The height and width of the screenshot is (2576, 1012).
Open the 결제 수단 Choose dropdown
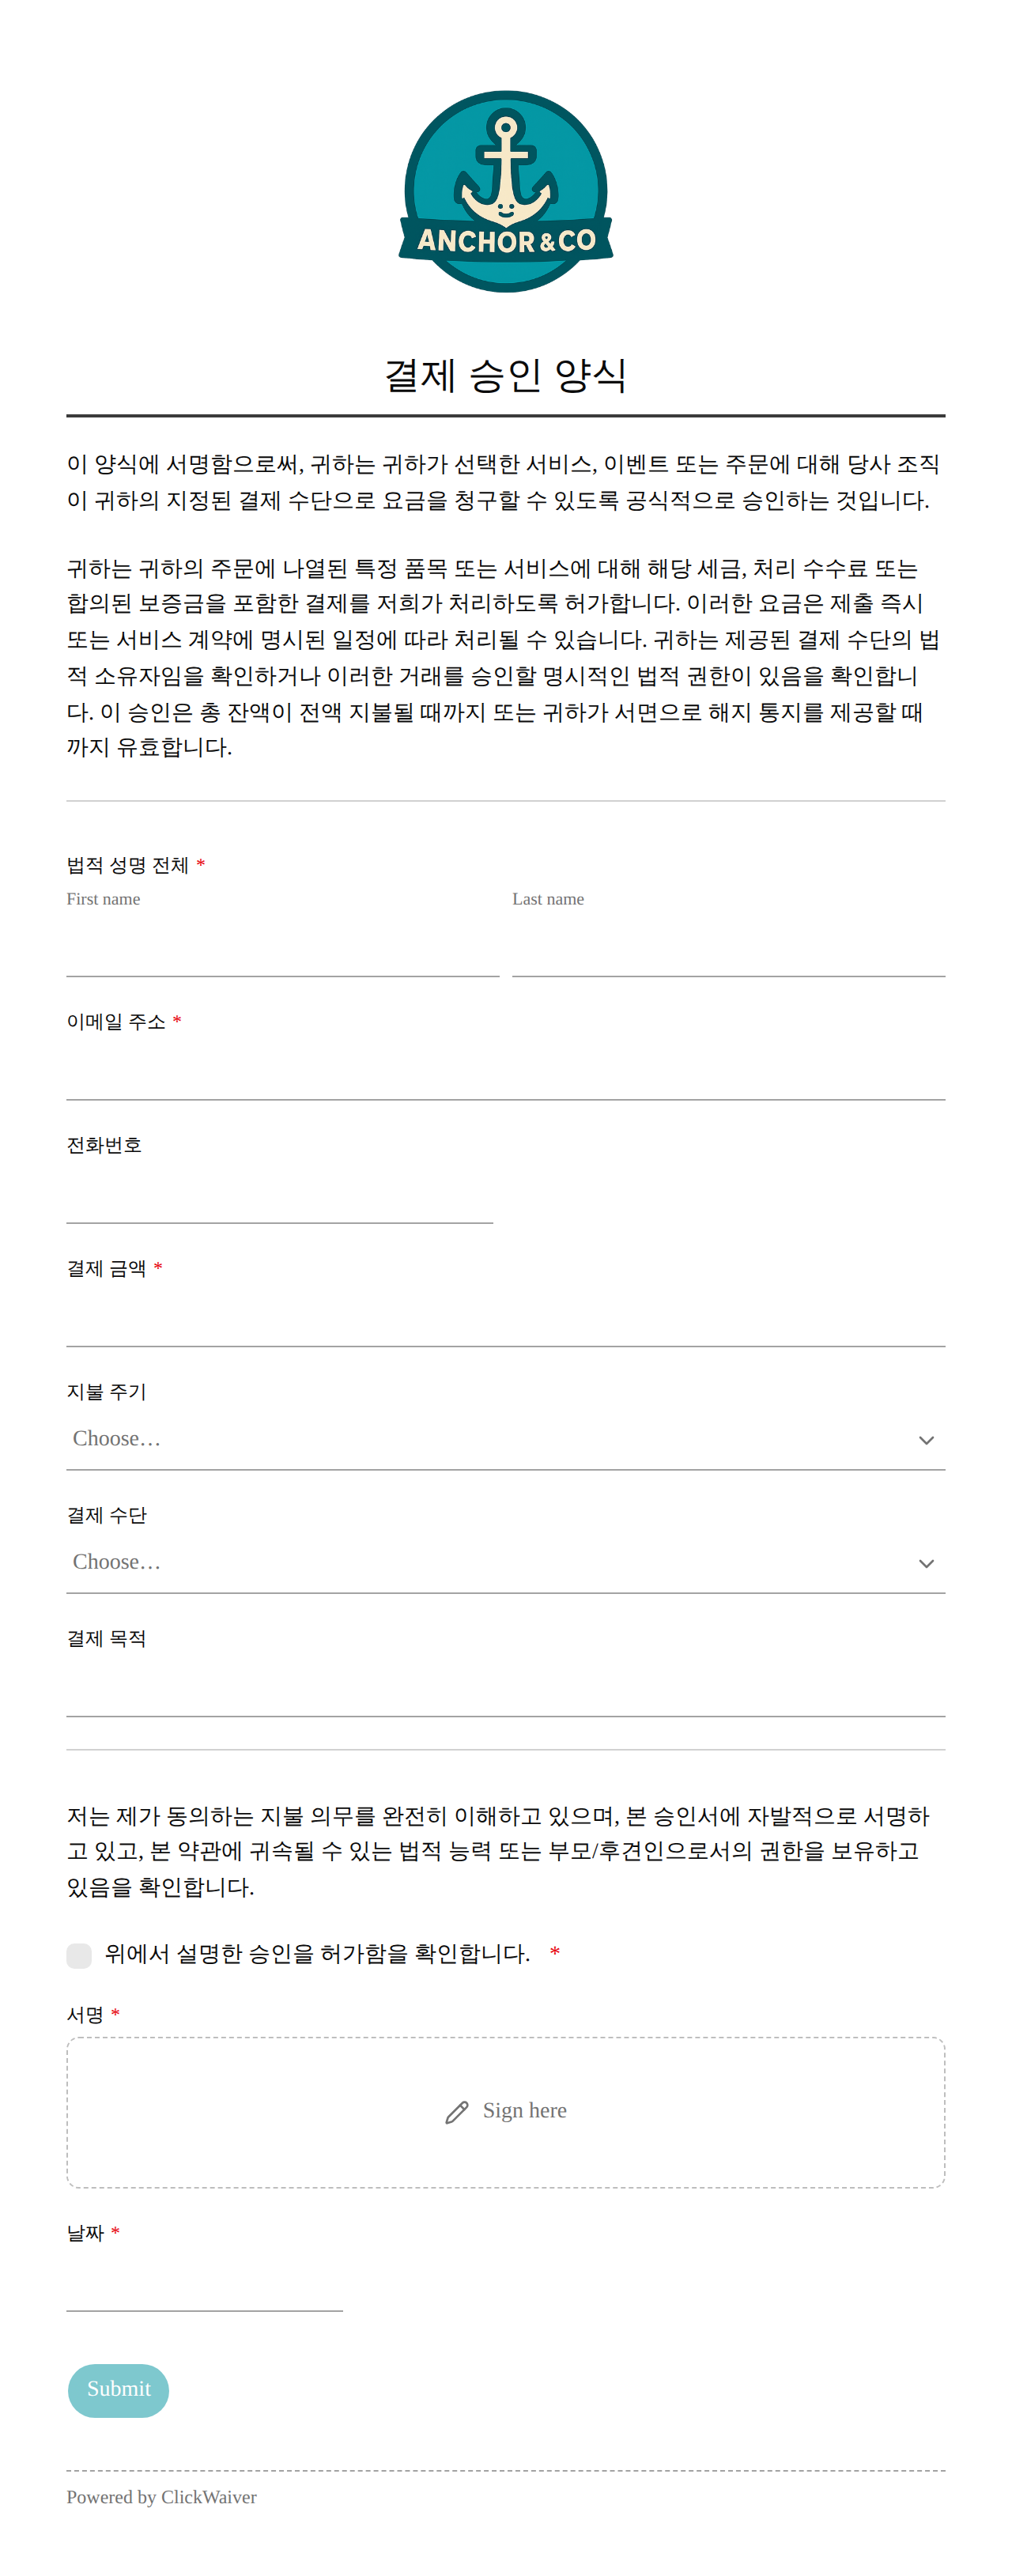pos(505,1562)
